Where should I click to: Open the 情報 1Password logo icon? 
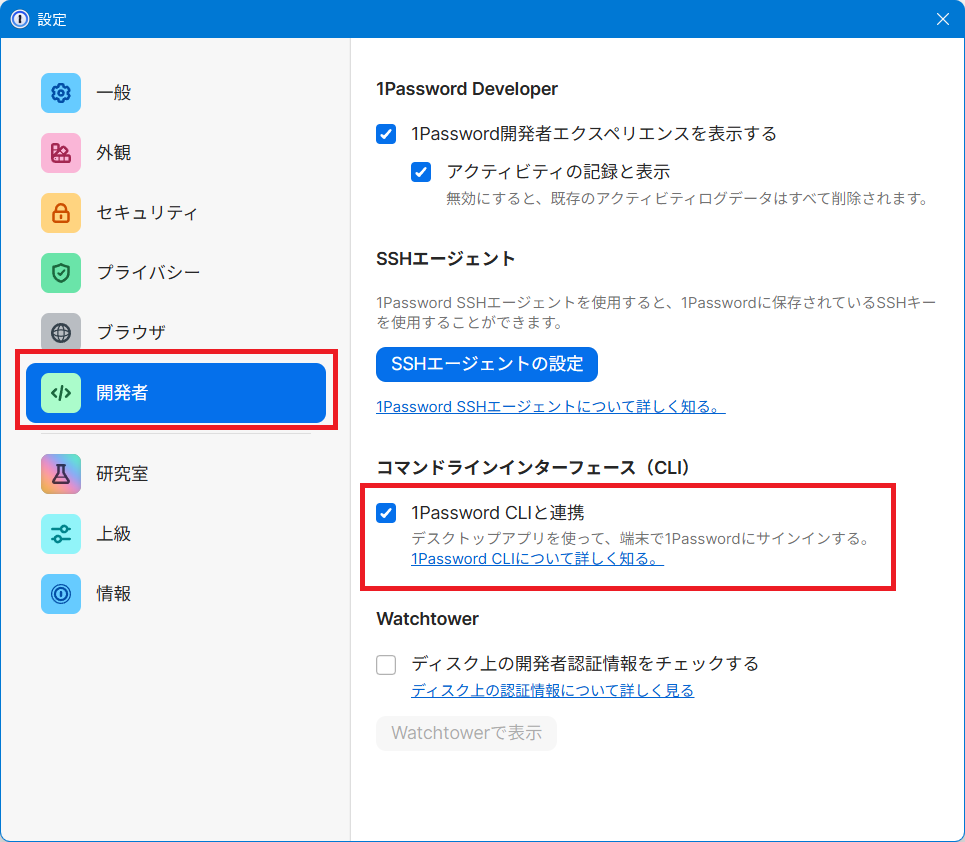click(x=61, y=594)
